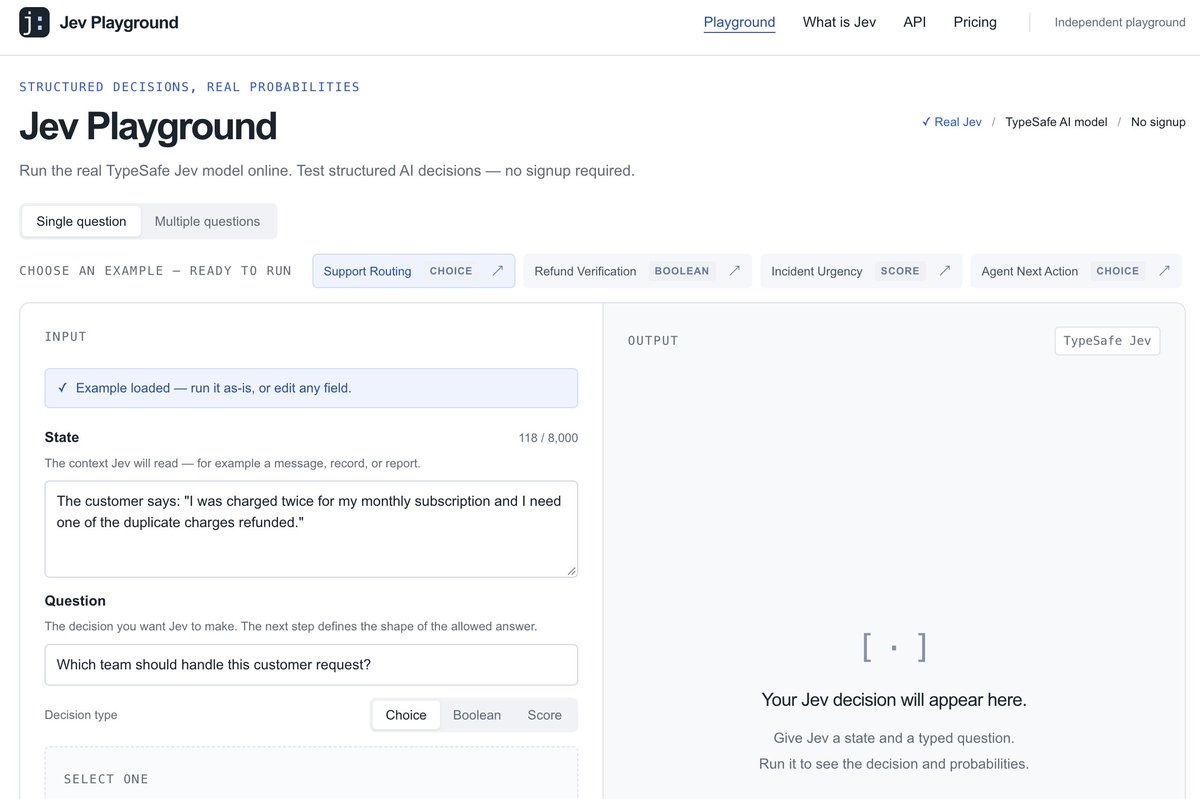Image resolution: width=1200 pixels, height=799 pixels.
Task: Click the arrow icon on Refund Verification example
Action: [x=735, y=271]
